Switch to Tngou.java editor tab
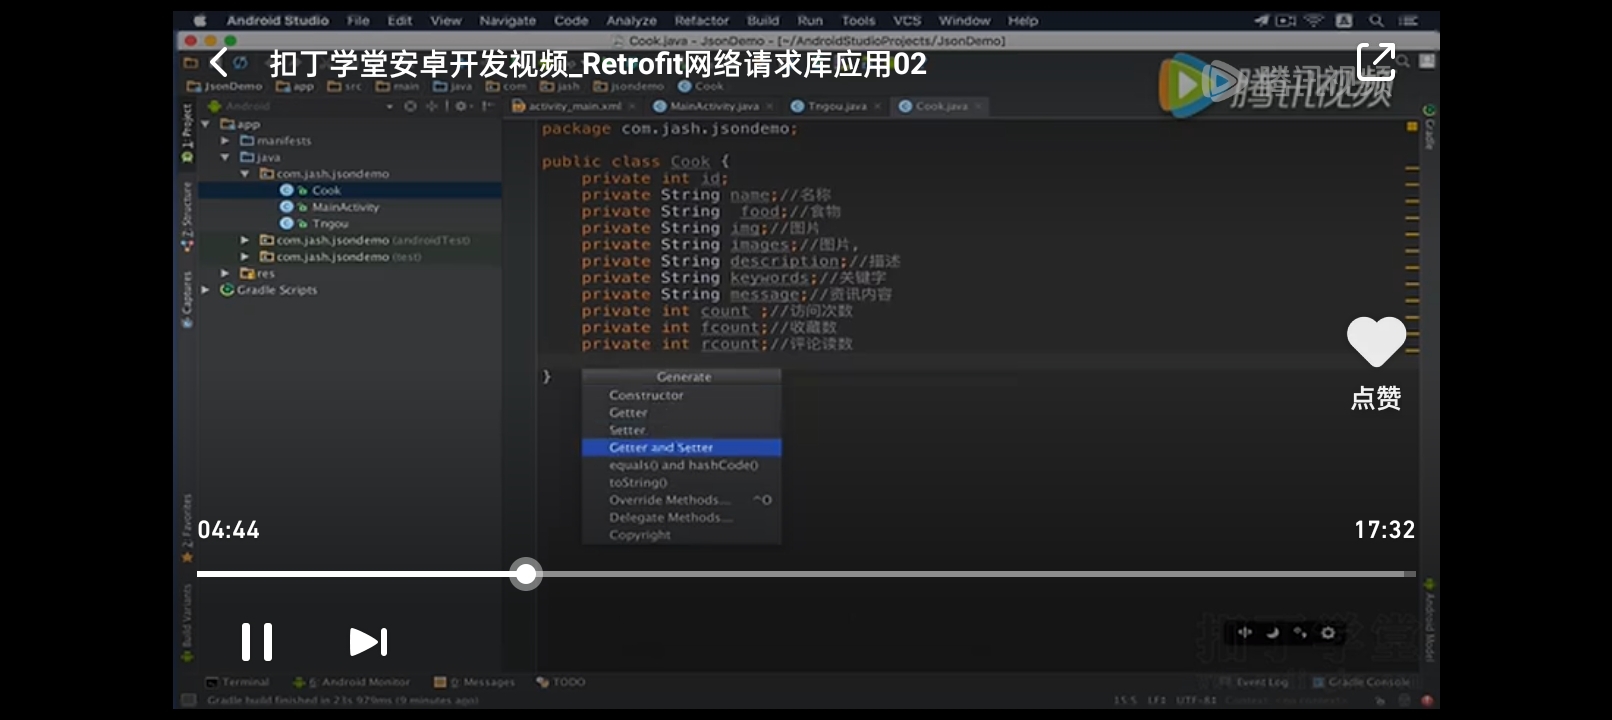1612x720 pixels. click(x=837, y=106)
